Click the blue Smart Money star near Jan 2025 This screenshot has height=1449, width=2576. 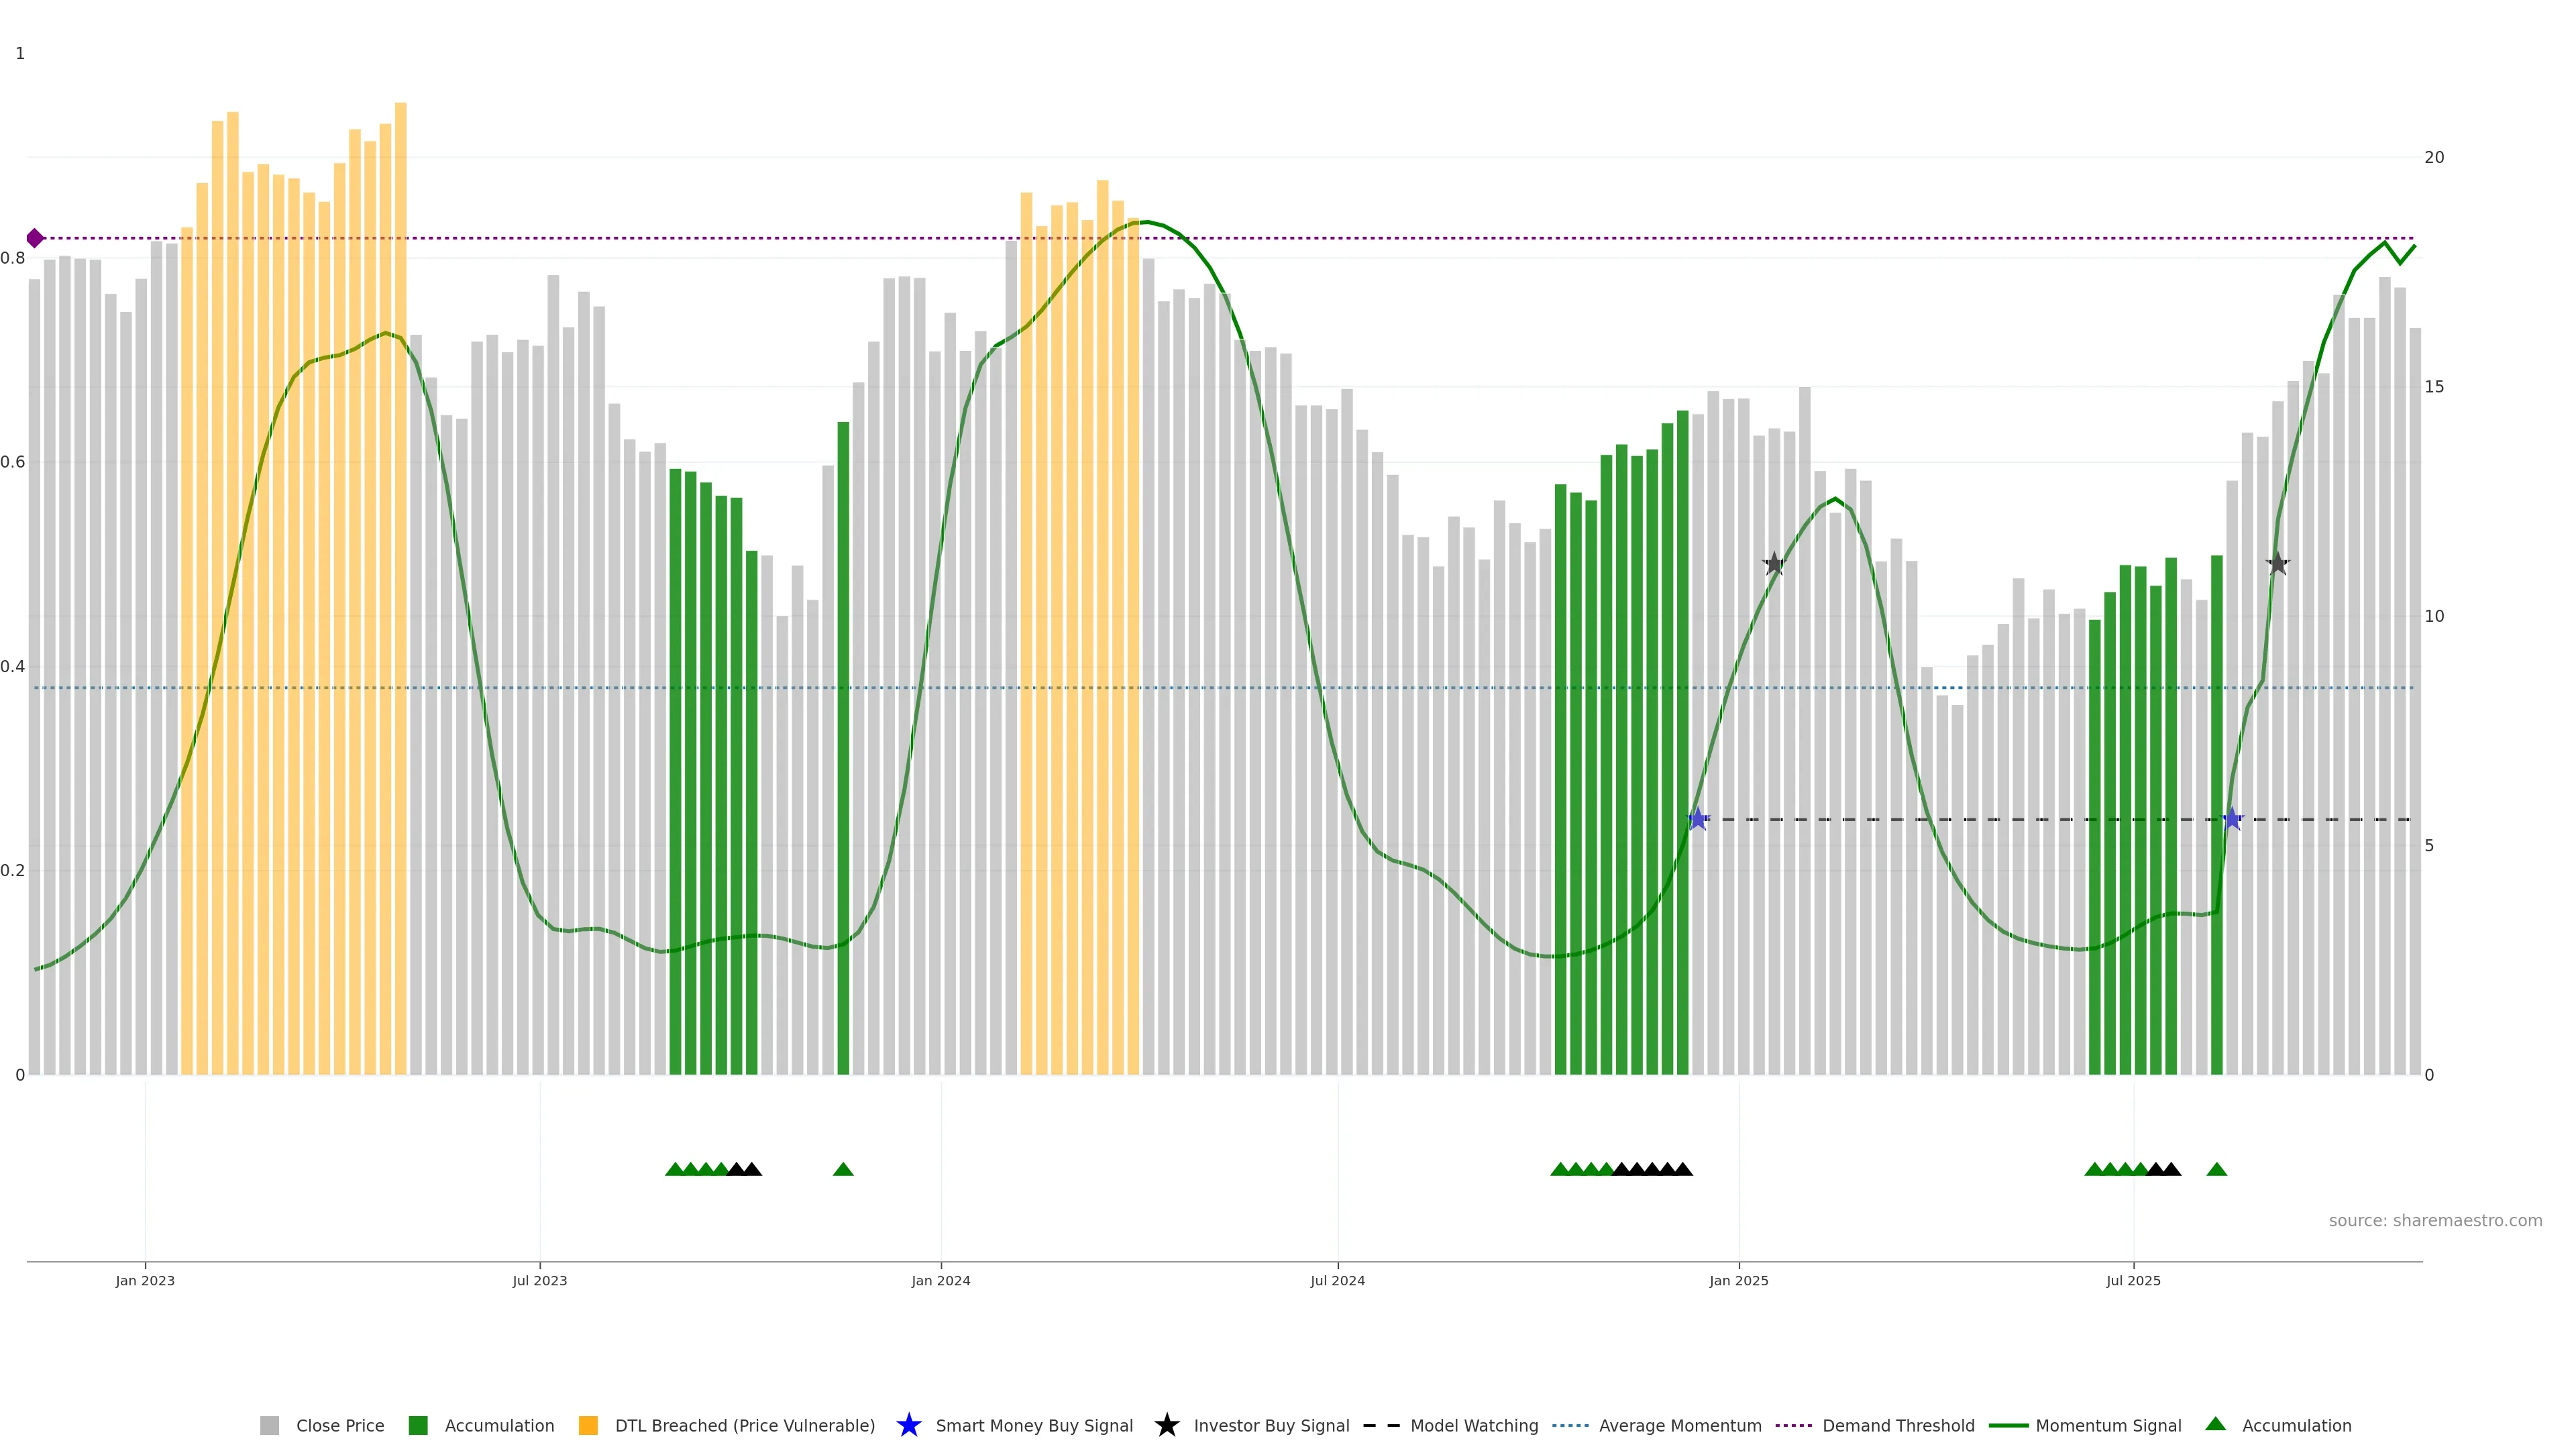1697,819
